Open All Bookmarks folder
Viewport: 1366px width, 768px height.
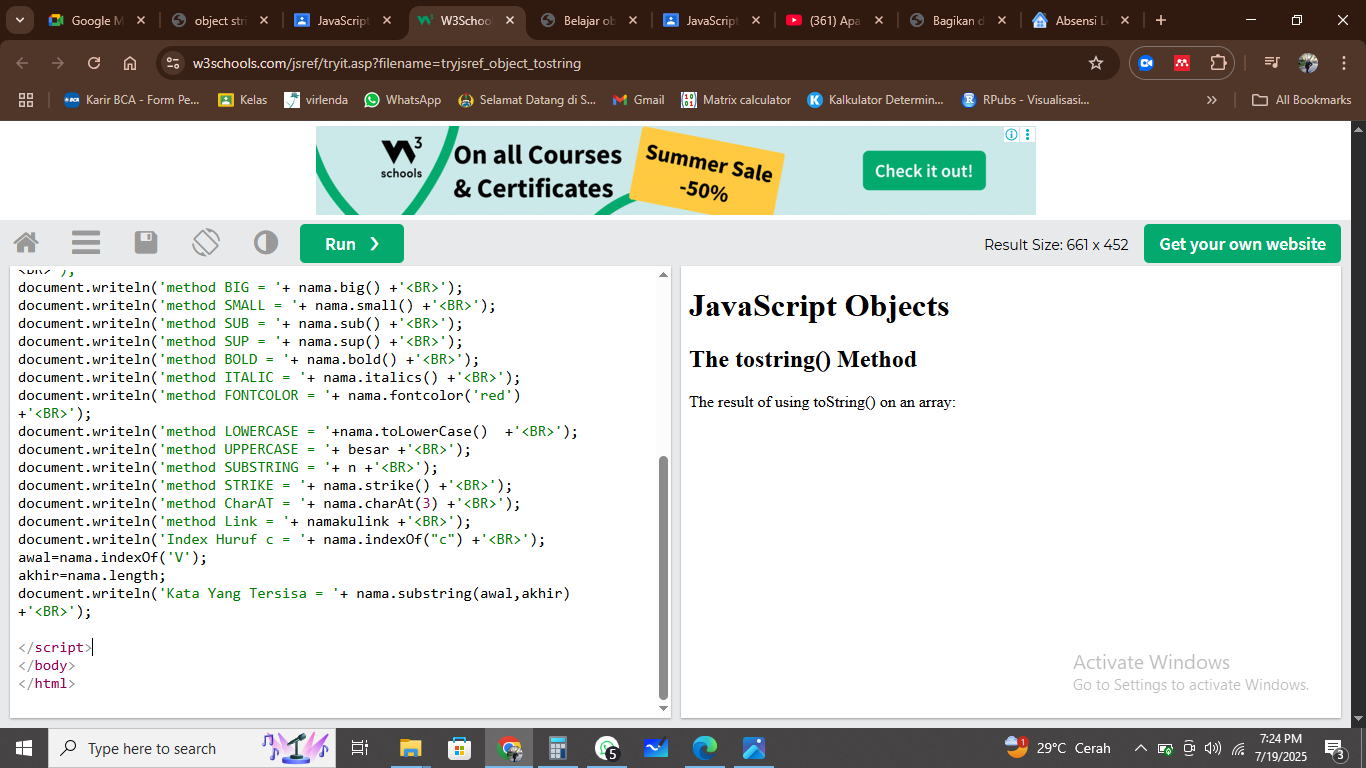coord(1301,99)
